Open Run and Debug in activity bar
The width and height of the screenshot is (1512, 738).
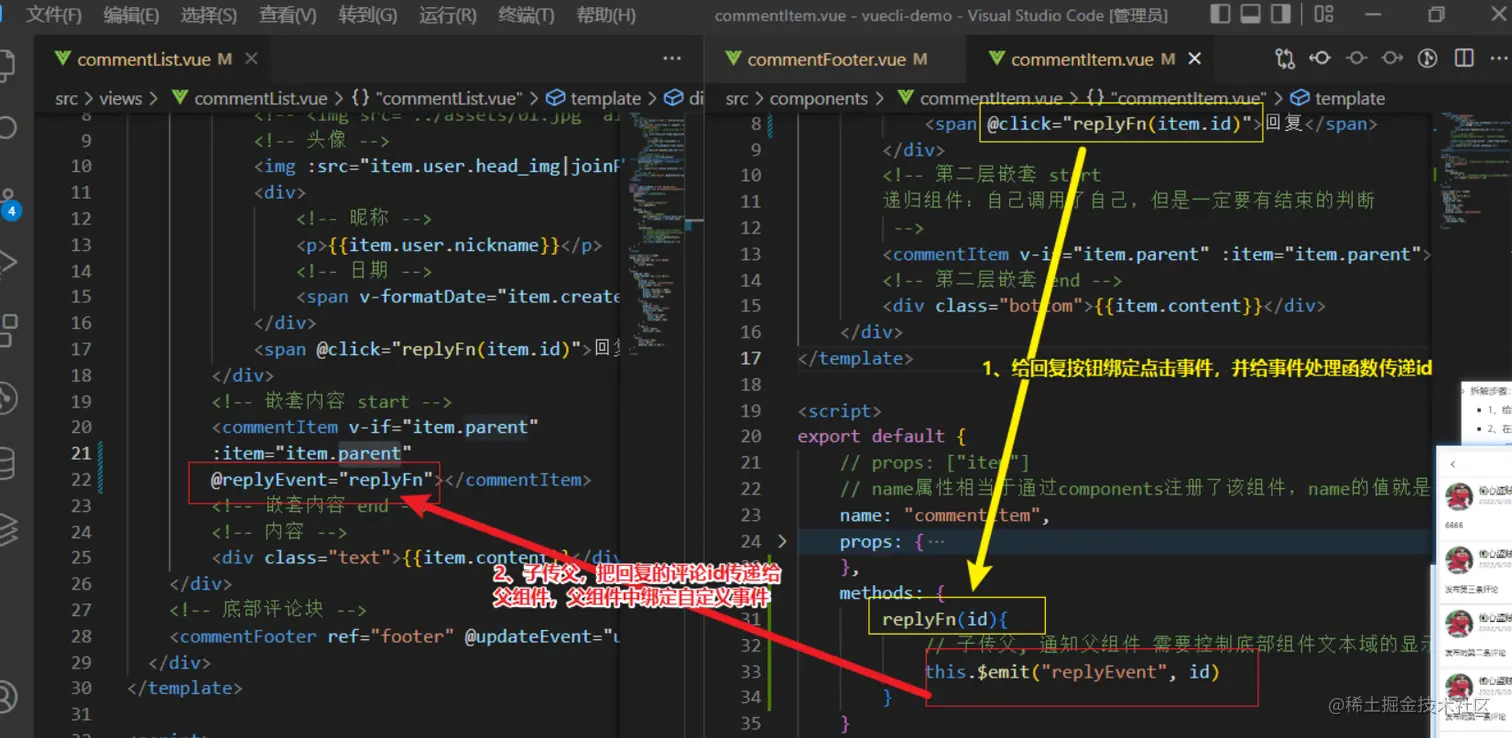pyautogui.click(x=8, y=262)
